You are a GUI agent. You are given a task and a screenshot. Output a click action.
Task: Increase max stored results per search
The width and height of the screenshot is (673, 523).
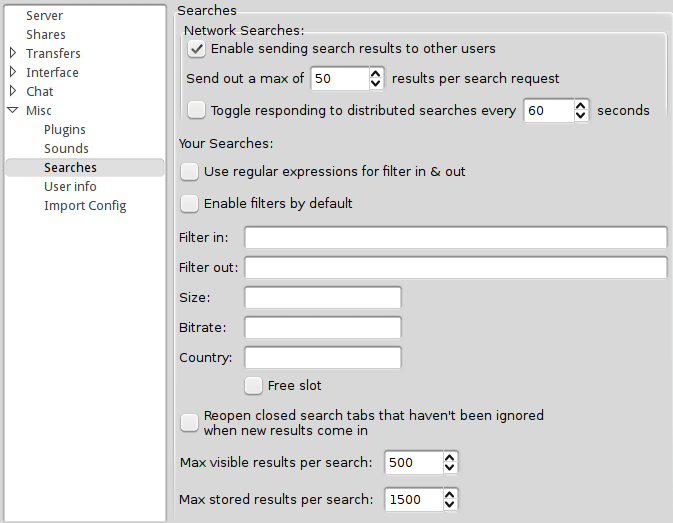pyautogui.click(x=449, y=495)
